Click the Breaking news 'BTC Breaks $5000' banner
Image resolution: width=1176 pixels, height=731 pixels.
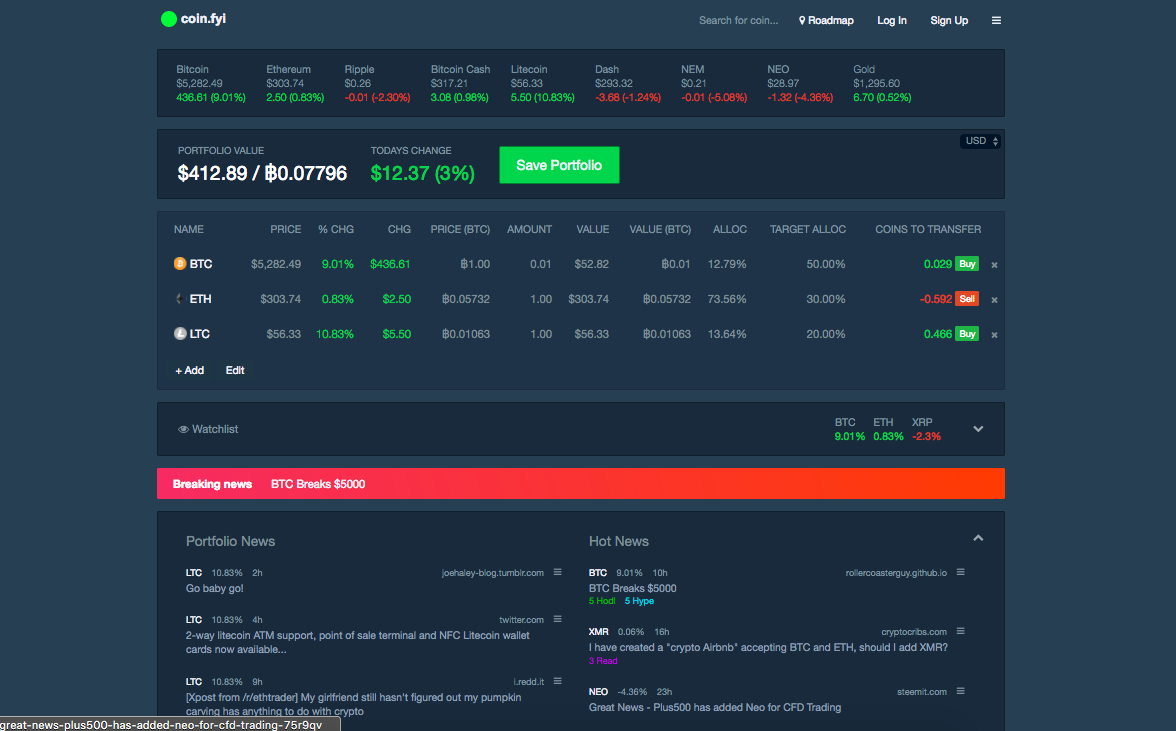tap(580, 484)
